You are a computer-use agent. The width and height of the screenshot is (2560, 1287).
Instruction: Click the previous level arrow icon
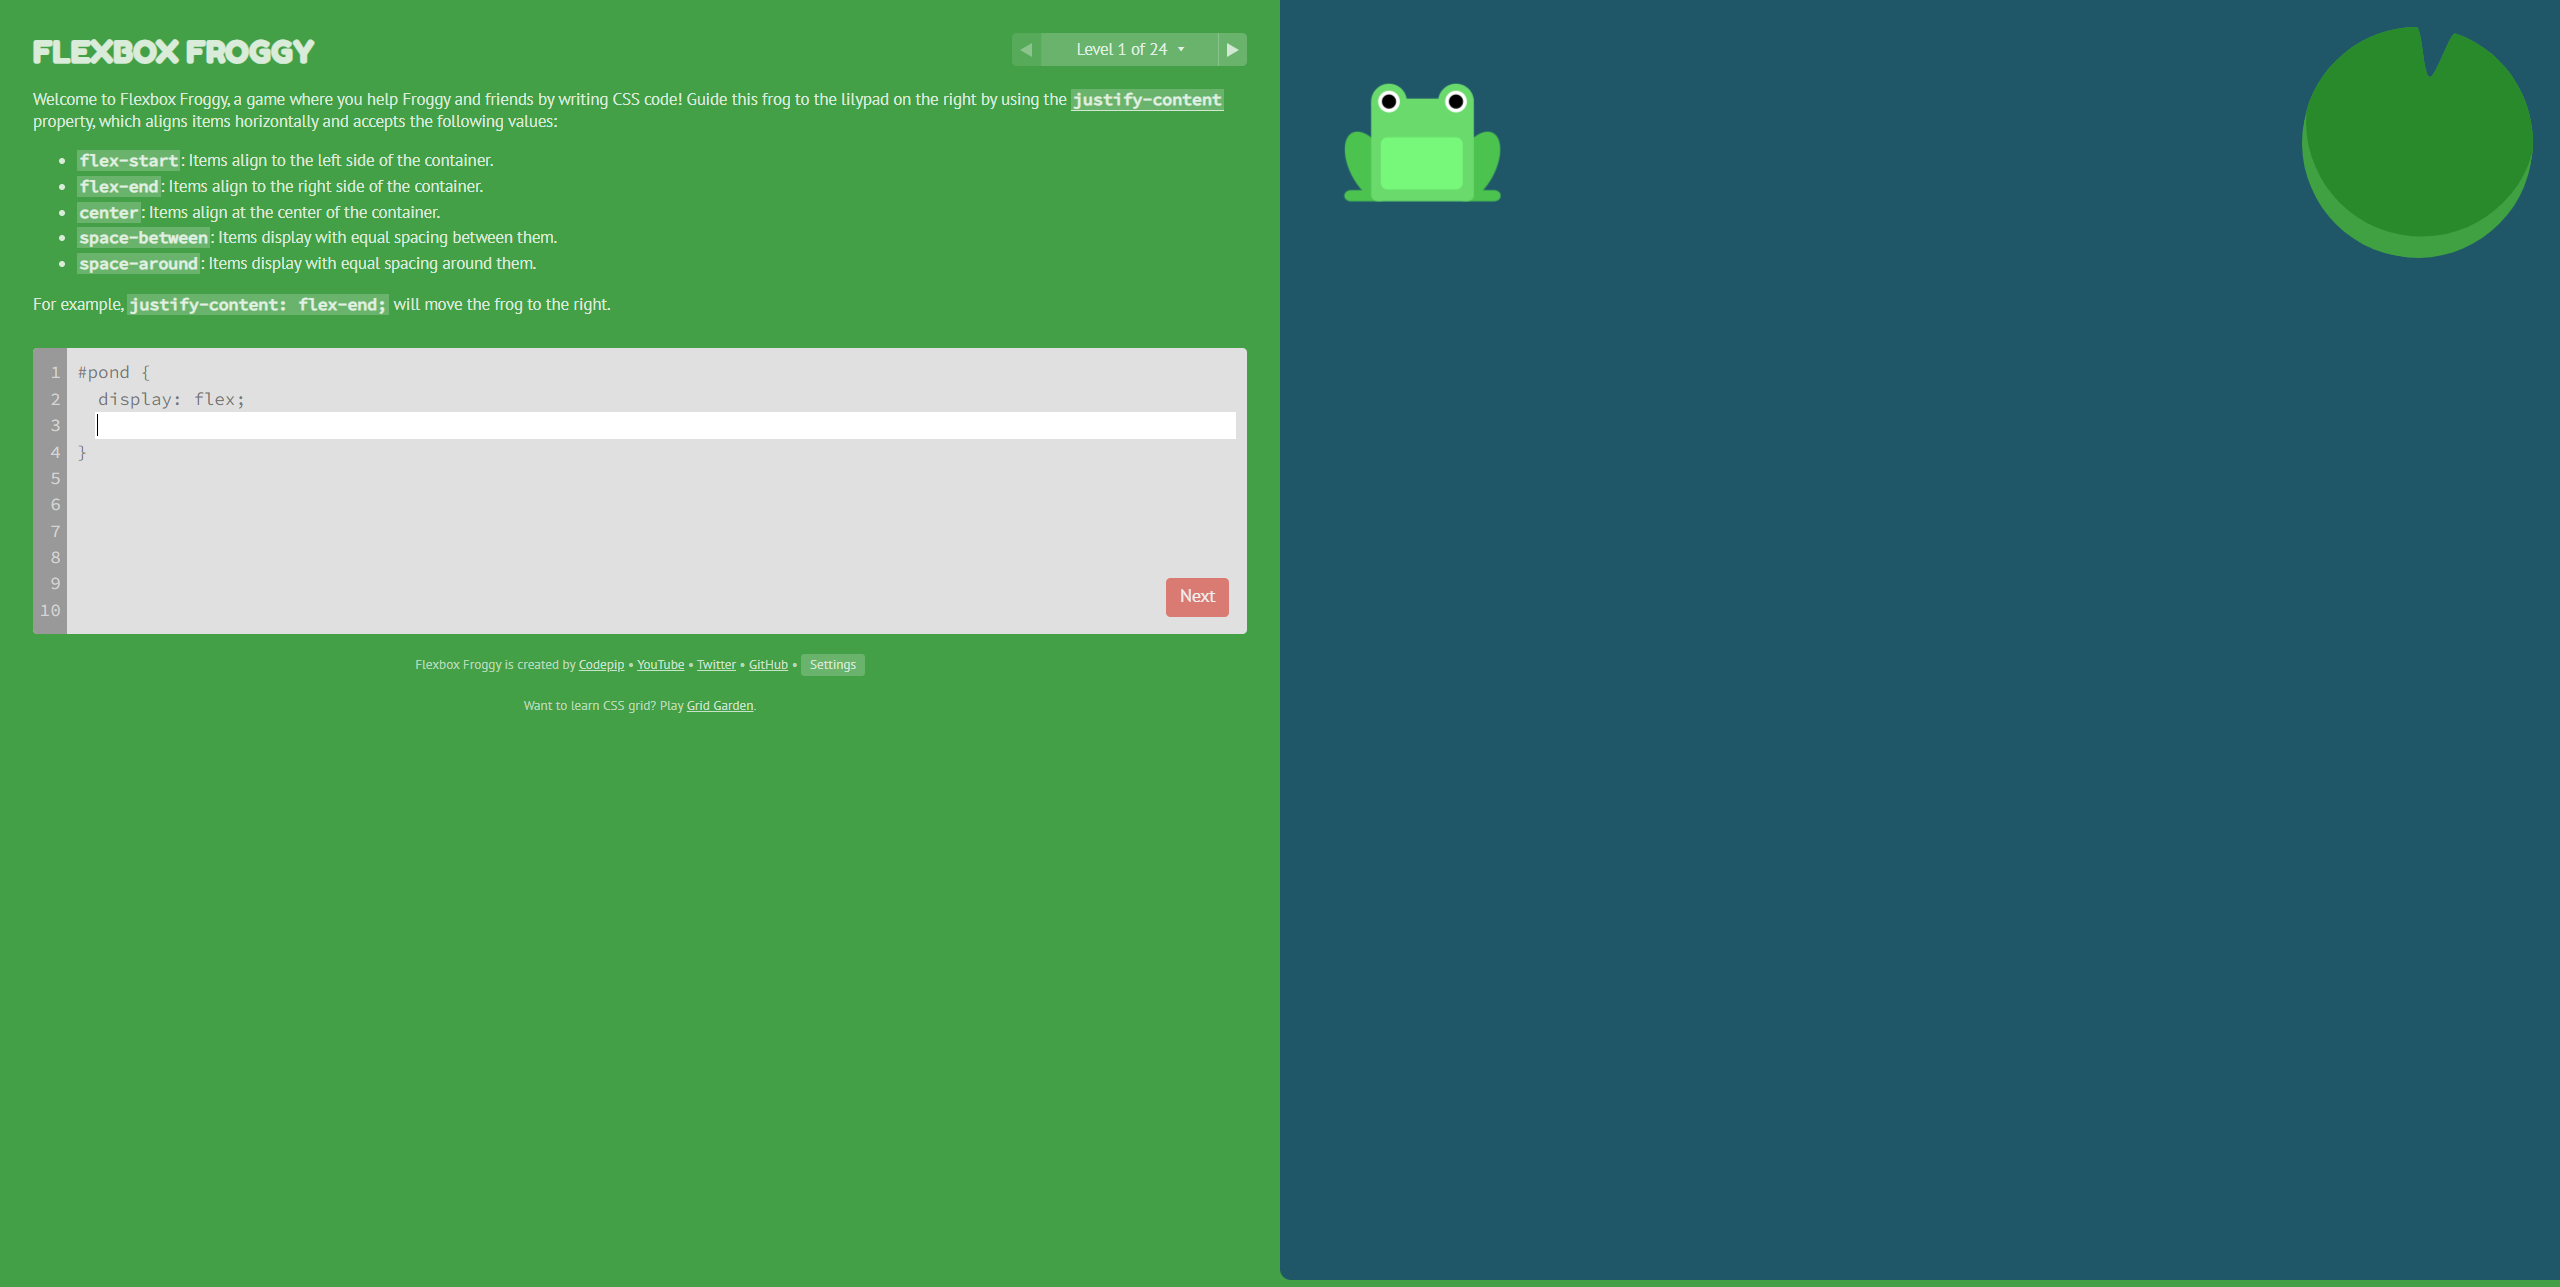[1026, 49]
